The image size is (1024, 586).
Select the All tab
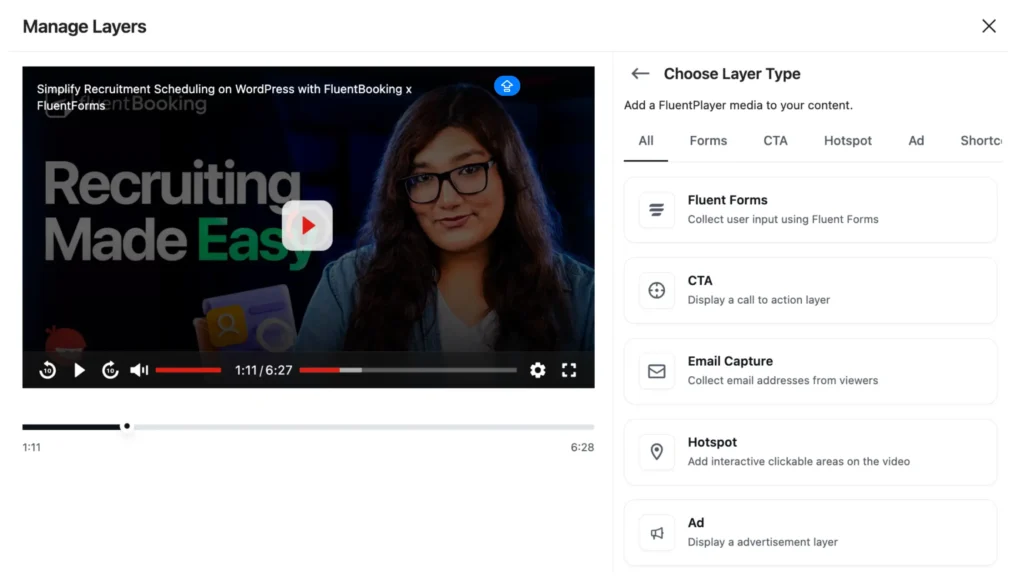[646, 141]
